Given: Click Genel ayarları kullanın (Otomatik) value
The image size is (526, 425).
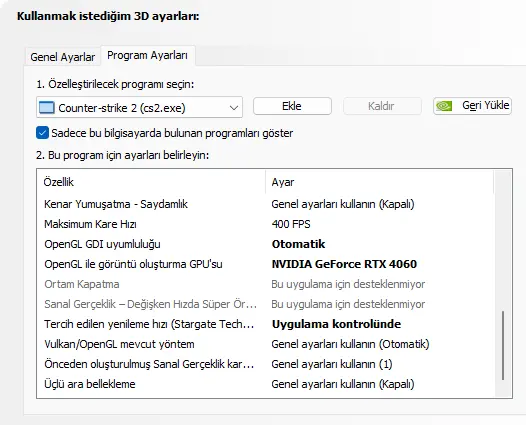Looking at the screenshot, I should 351,344.
